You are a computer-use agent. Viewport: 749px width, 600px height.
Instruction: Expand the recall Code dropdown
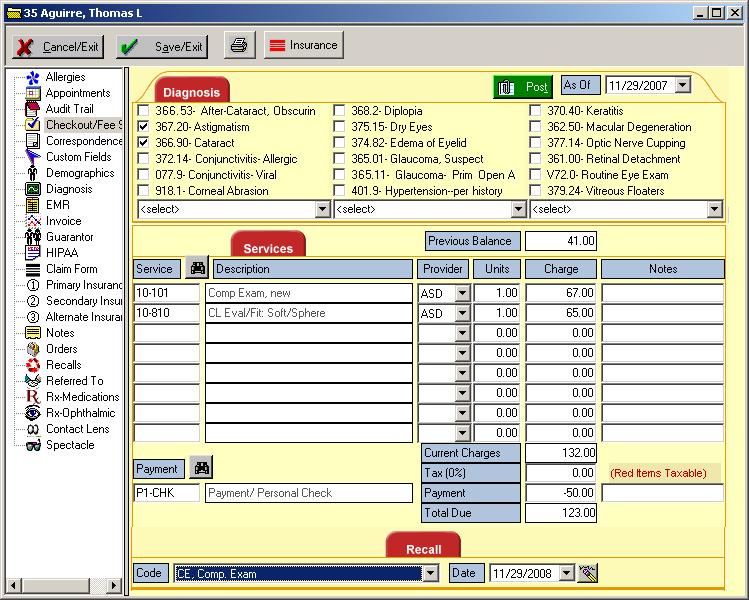click(x=431, y=573)
